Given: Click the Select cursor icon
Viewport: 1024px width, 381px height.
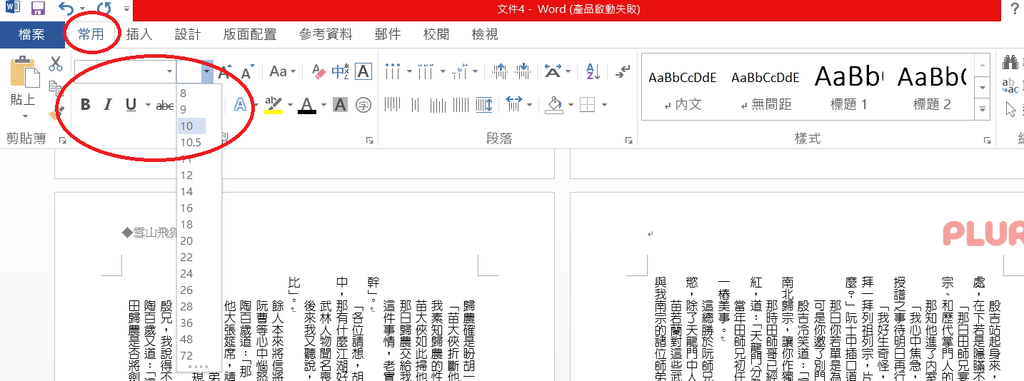Looking at the screenshot, I should pyautogui.click(x=1012, y=108).
